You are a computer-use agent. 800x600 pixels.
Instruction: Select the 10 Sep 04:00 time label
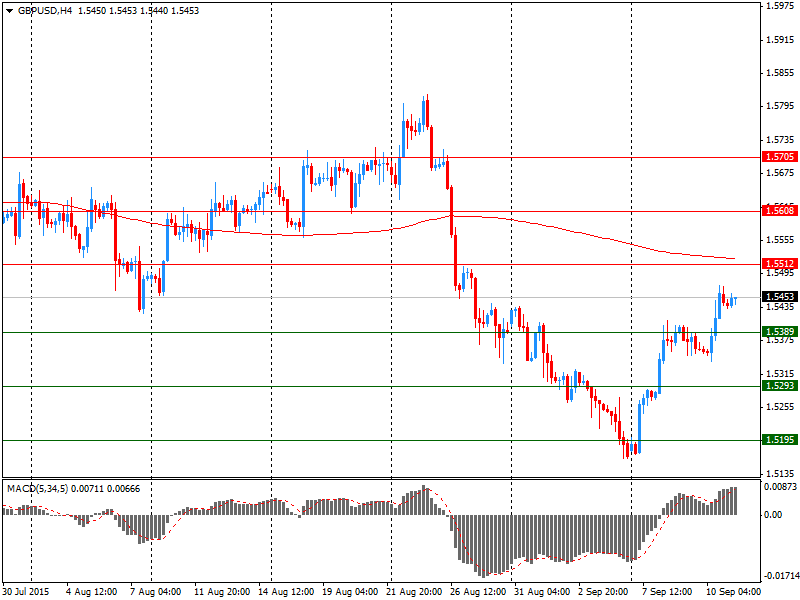click(734, 592)
